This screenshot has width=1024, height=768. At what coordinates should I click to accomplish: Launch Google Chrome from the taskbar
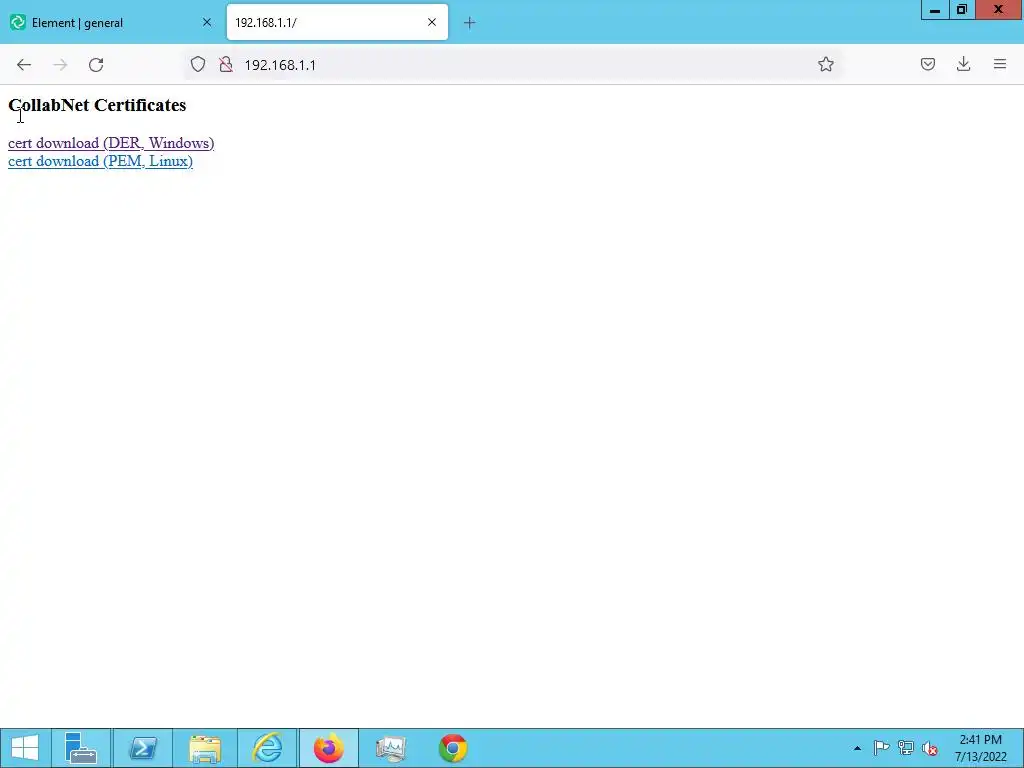453,748
